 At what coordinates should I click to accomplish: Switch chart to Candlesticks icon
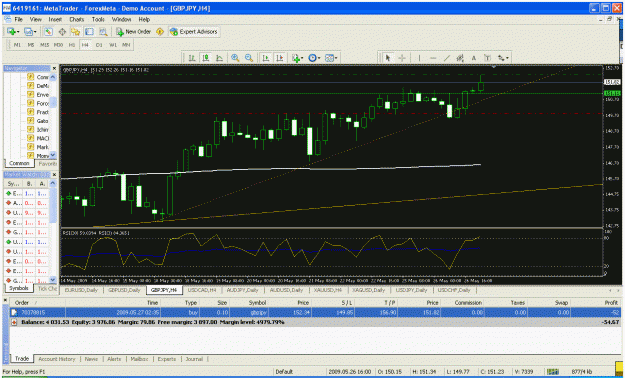pos(205,58)
